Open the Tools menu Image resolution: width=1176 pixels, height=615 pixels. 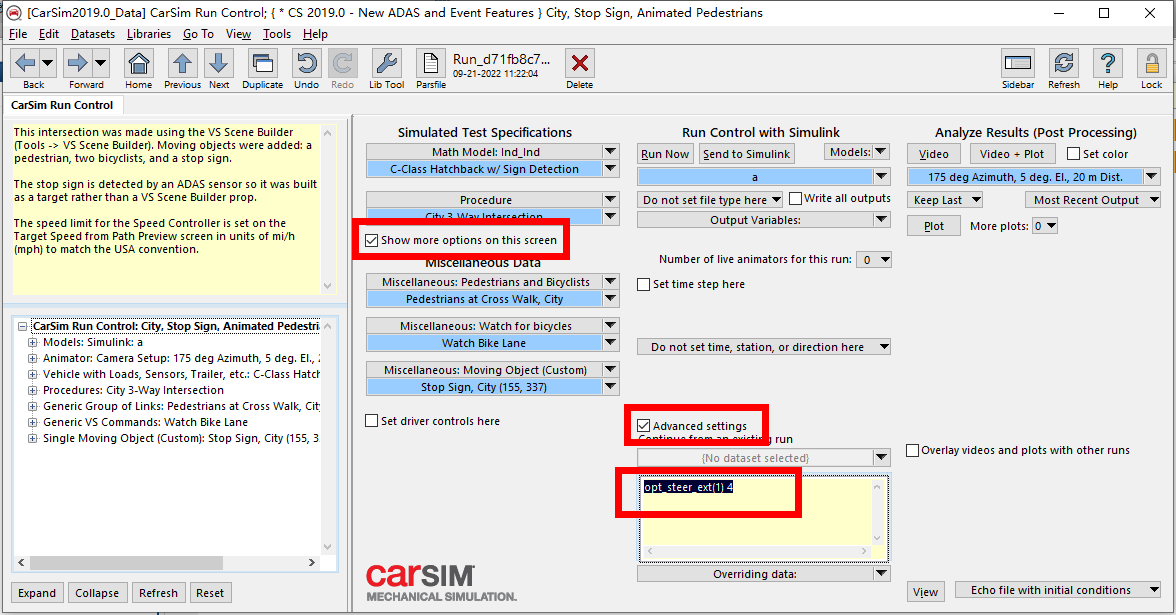(x=277, y=34)
